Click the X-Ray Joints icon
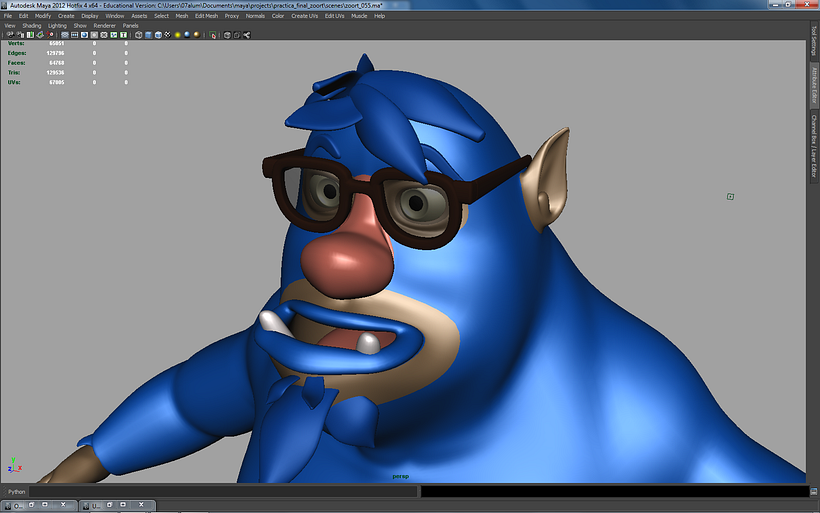820x513 pixels. tap(246, 35)
